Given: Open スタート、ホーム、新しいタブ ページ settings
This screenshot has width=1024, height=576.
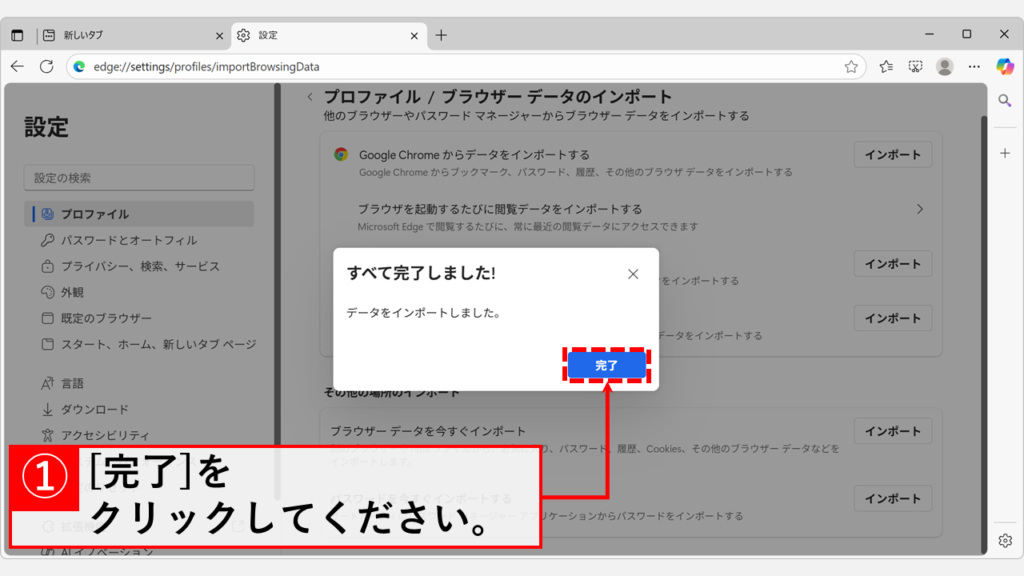Looking at the screenshot, I should point(147,344).
